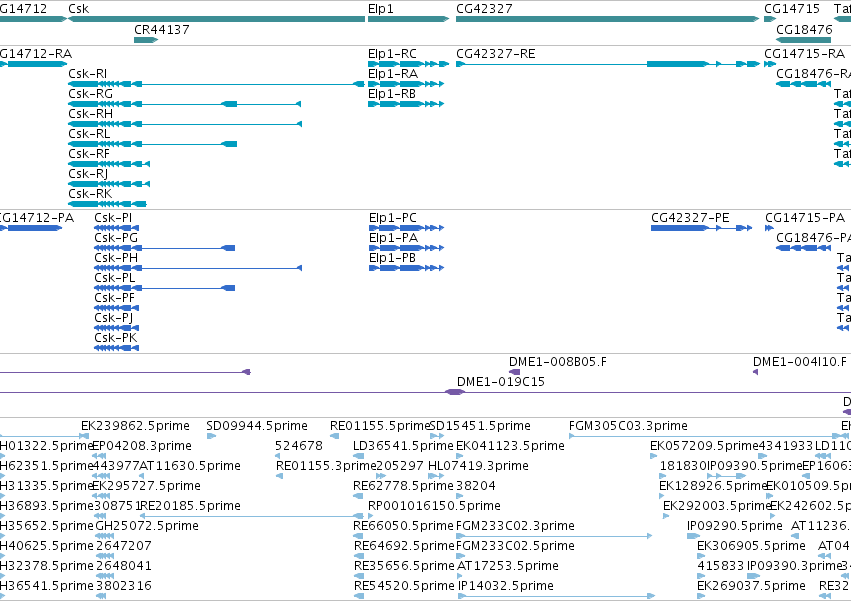Viewport: 851px width, 601px height.
Task: Open EST RE62778.5prime
Action: [x=403, y=486]
